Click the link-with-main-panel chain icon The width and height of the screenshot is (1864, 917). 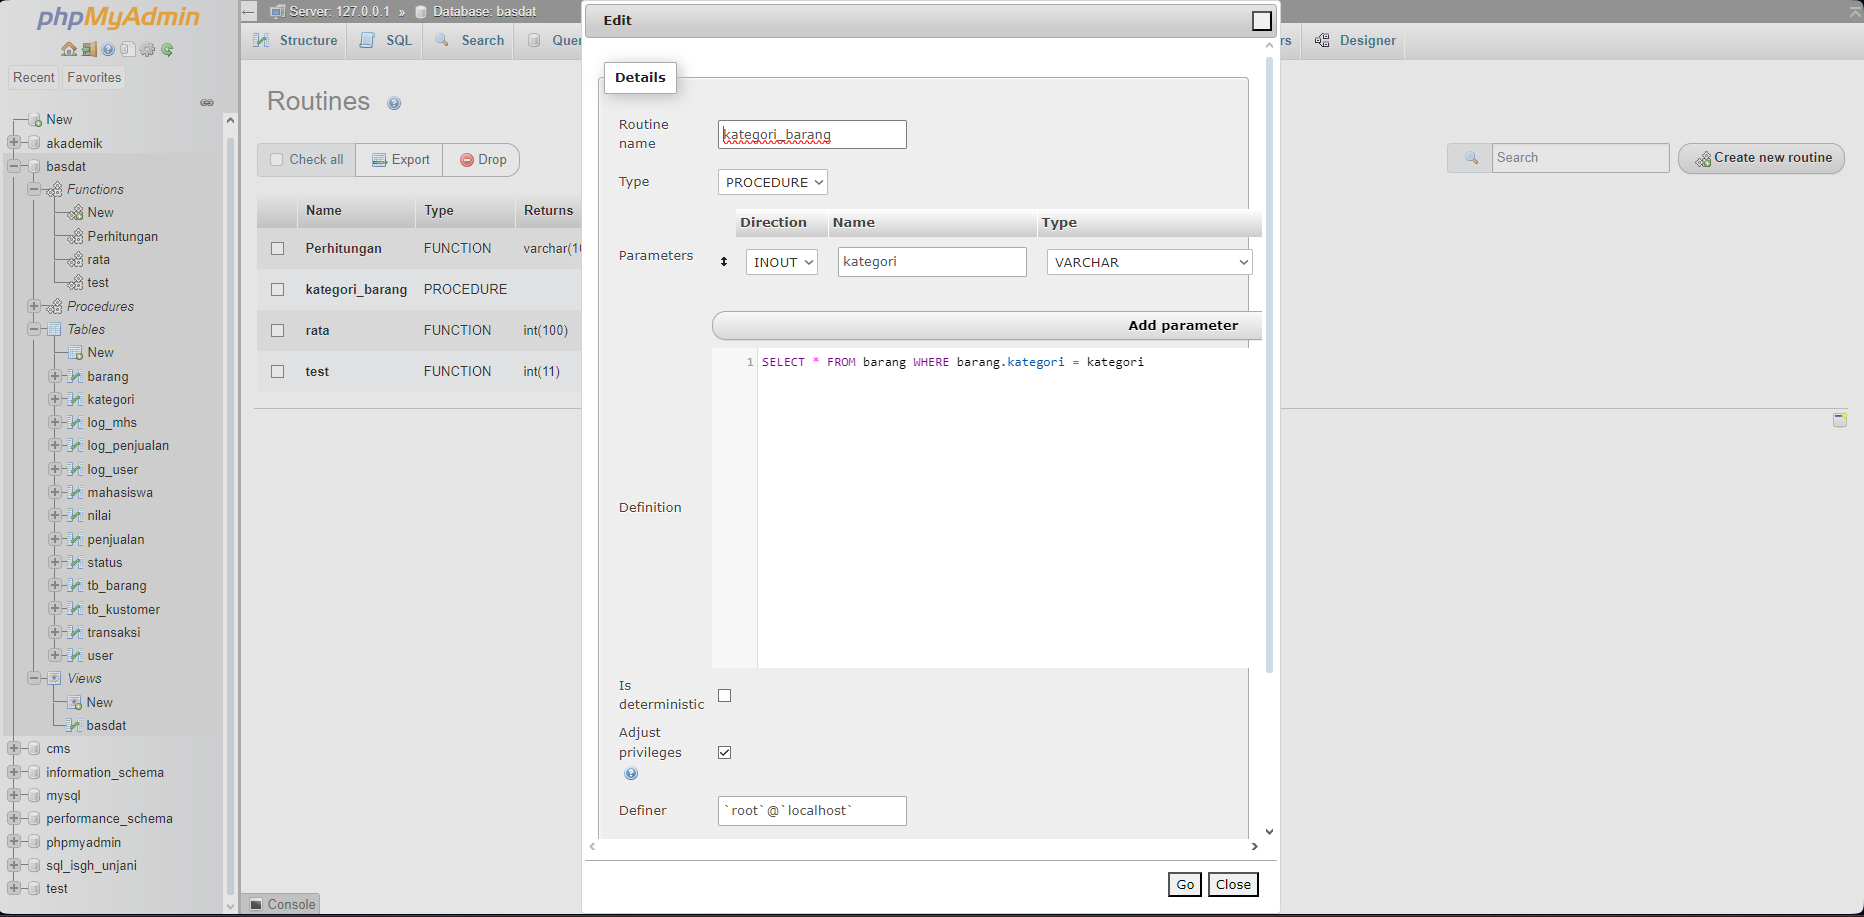207,102
